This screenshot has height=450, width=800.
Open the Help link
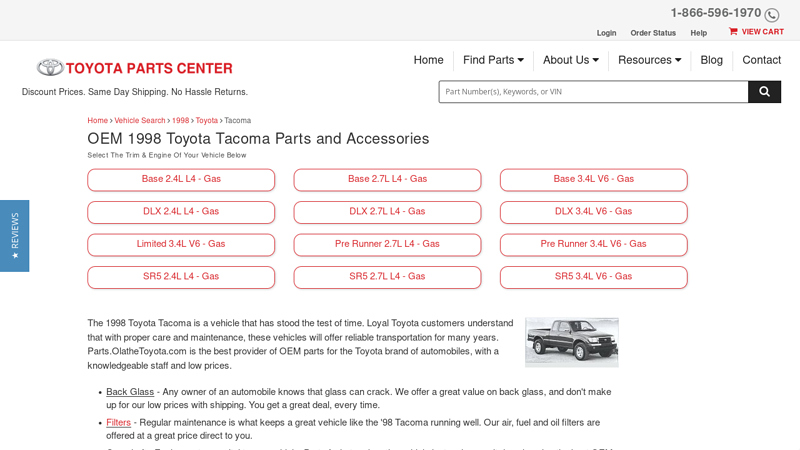point(698,33)
